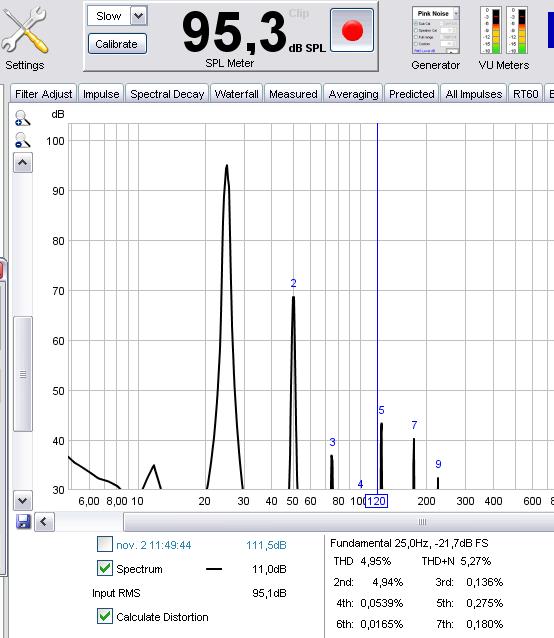Click the harmonic 7 marker label
The height and width of the screenshot is (638, 554).
pos(414,425)
